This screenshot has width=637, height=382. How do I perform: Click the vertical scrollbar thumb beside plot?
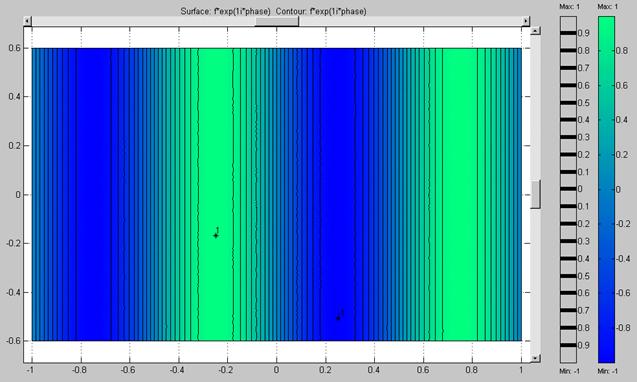pos(536,195)
